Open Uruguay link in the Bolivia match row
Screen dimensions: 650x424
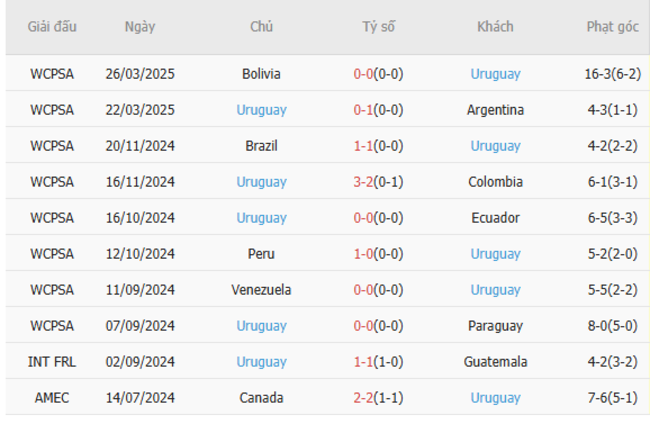coord(495,74)
